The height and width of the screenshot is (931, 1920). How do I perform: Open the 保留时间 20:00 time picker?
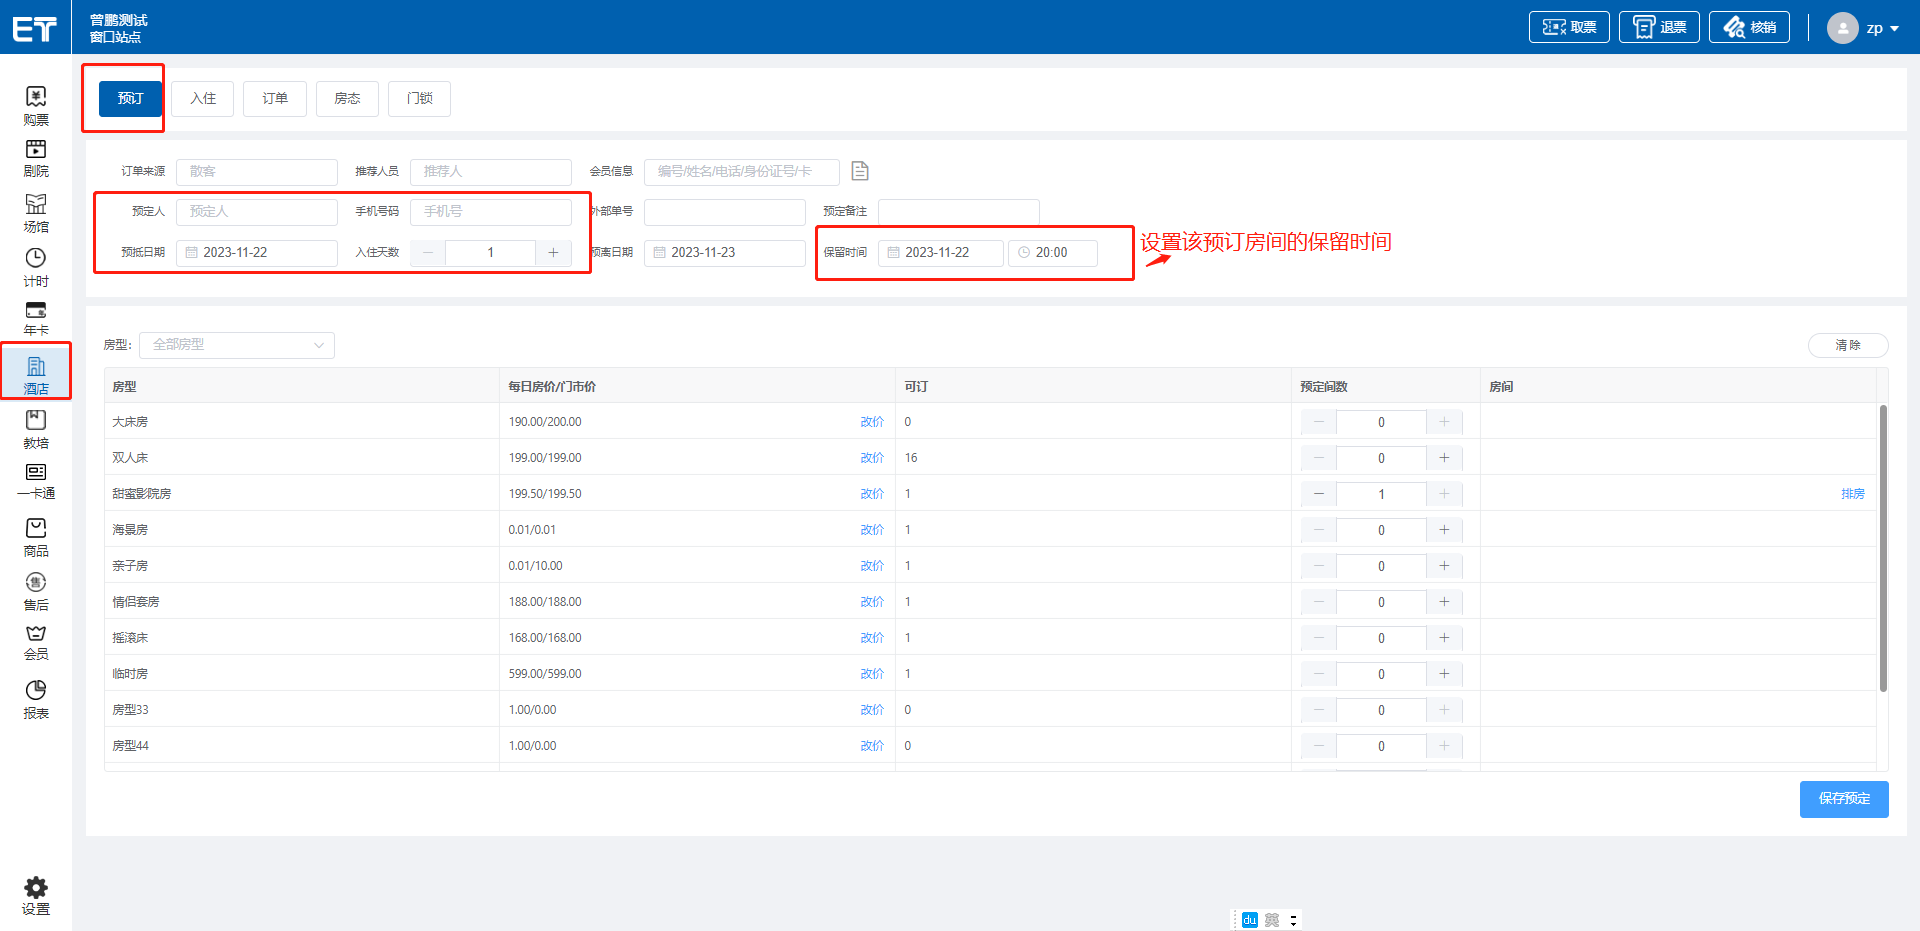pos(1053,253)
